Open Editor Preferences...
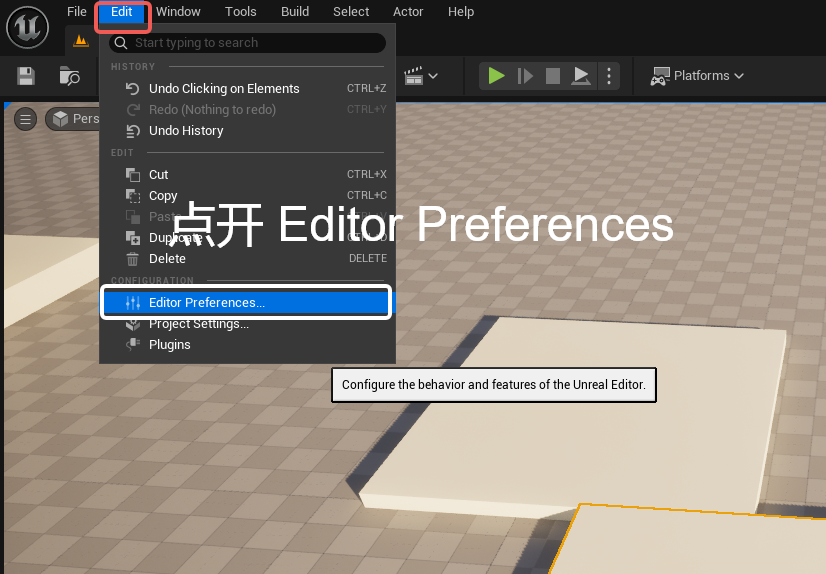826x574 pixels. tap(246, 302)
